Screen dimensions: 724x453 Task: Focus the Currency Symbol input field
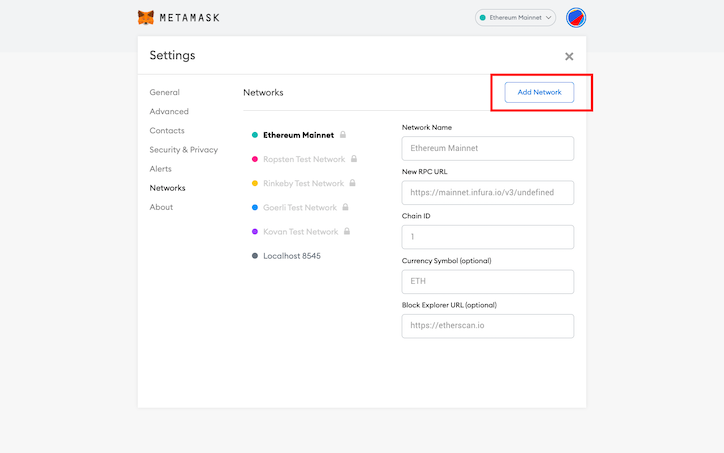coord(488,282)
